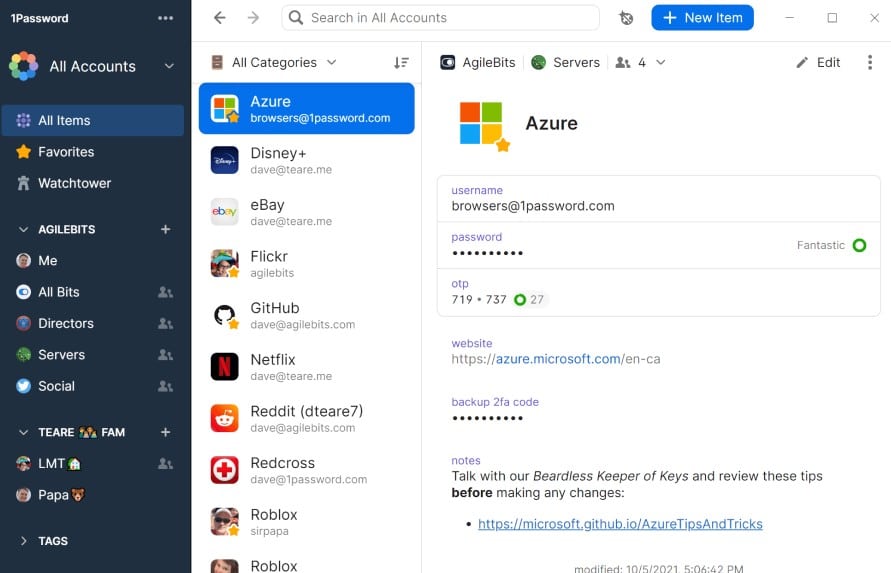The image size is (891, 573).
Task: Go forward with the right arrow
Action: [x=253, y=18]
